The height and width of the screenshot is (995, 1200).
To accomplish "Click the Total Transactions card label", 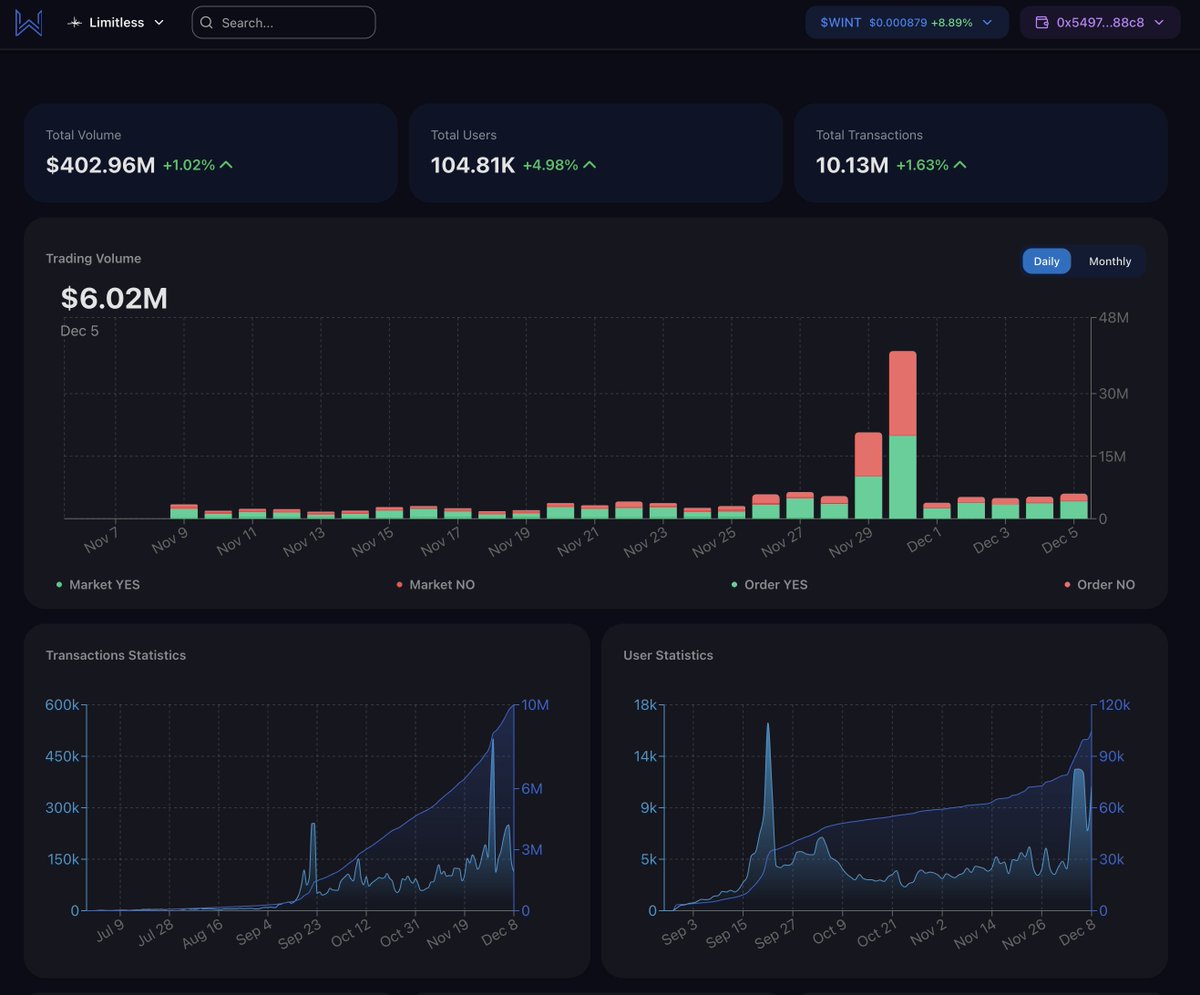I will [869, 135].
